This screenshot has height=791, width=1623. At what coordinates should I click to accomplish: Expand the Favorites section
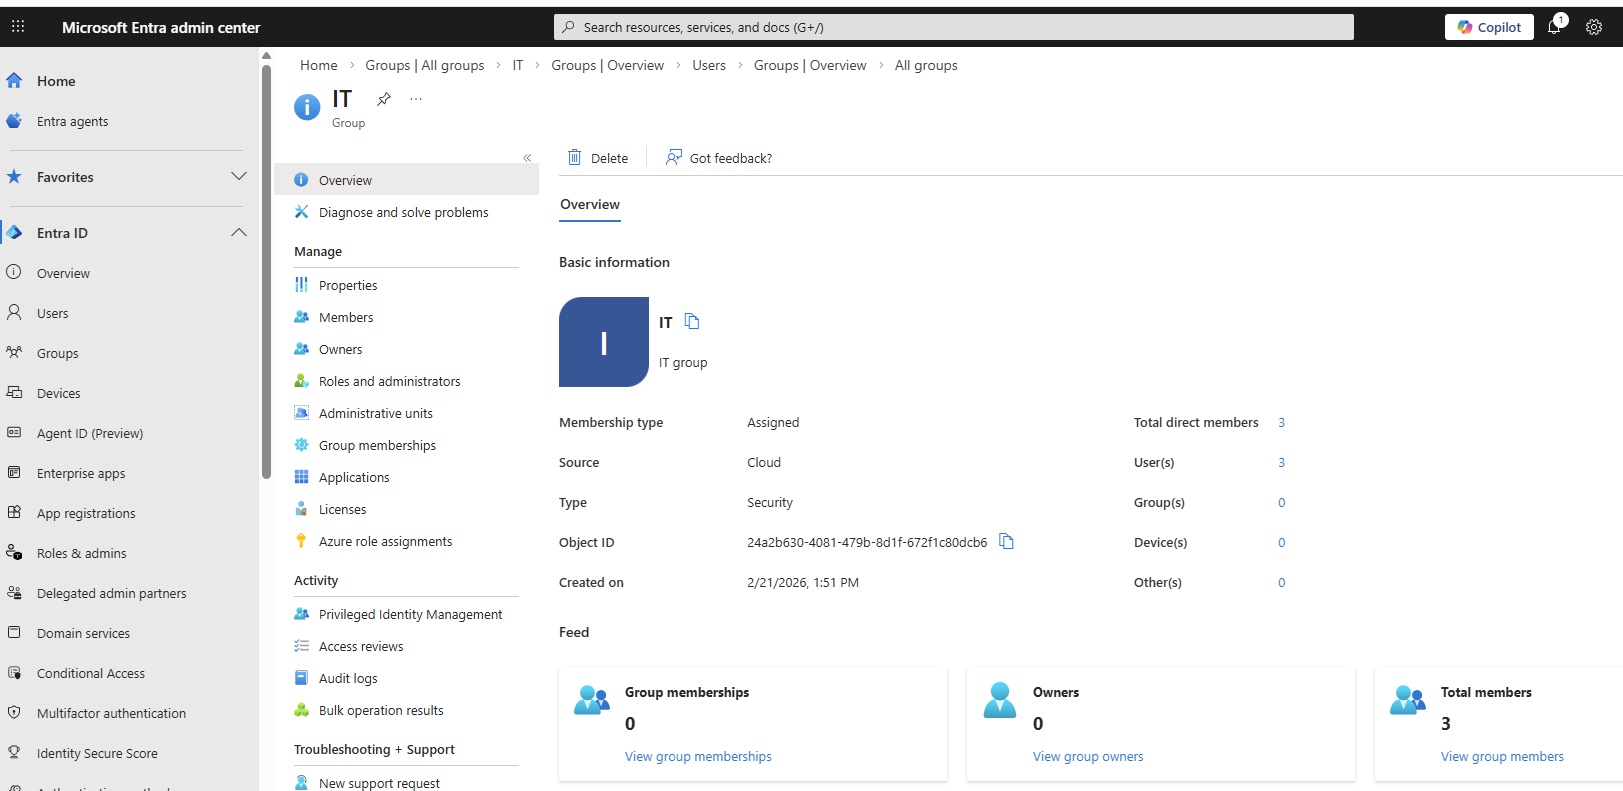click(238, 176)
